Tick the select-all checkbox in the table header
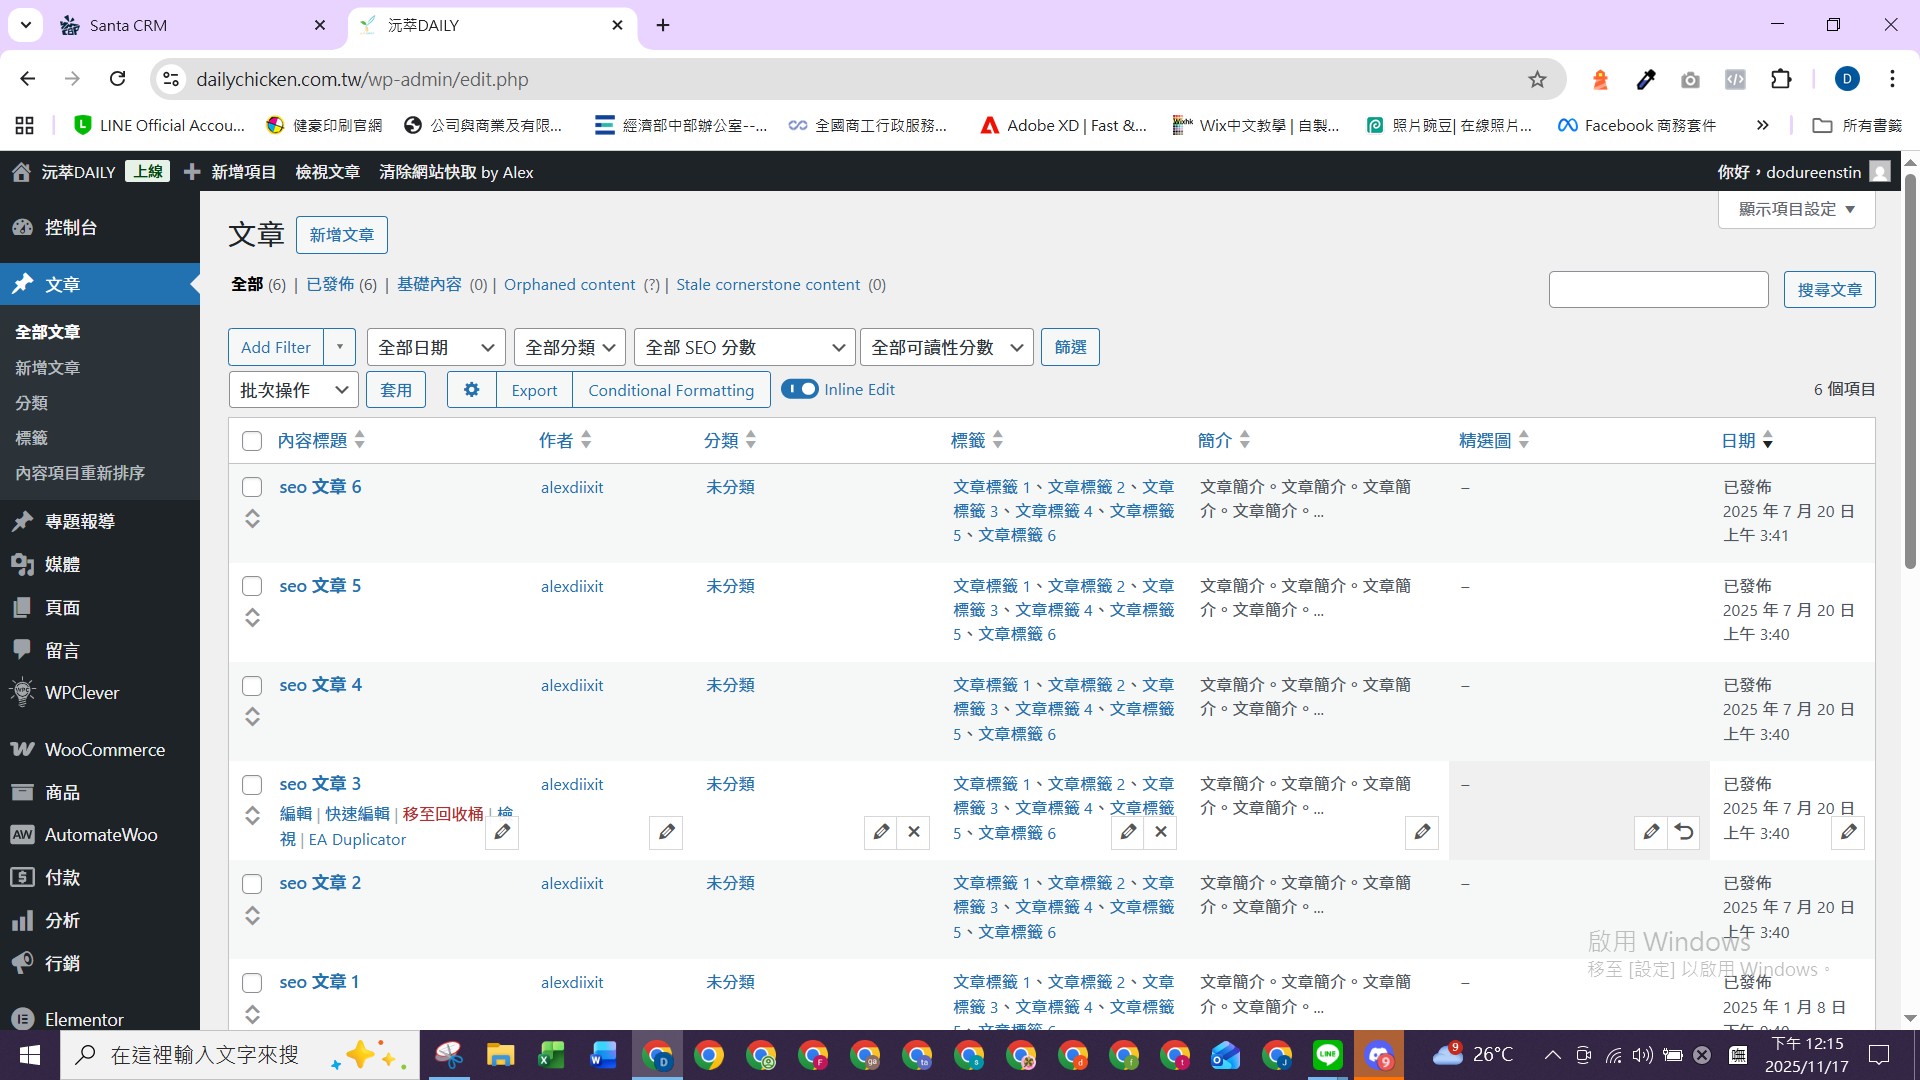 pos(252,441)
